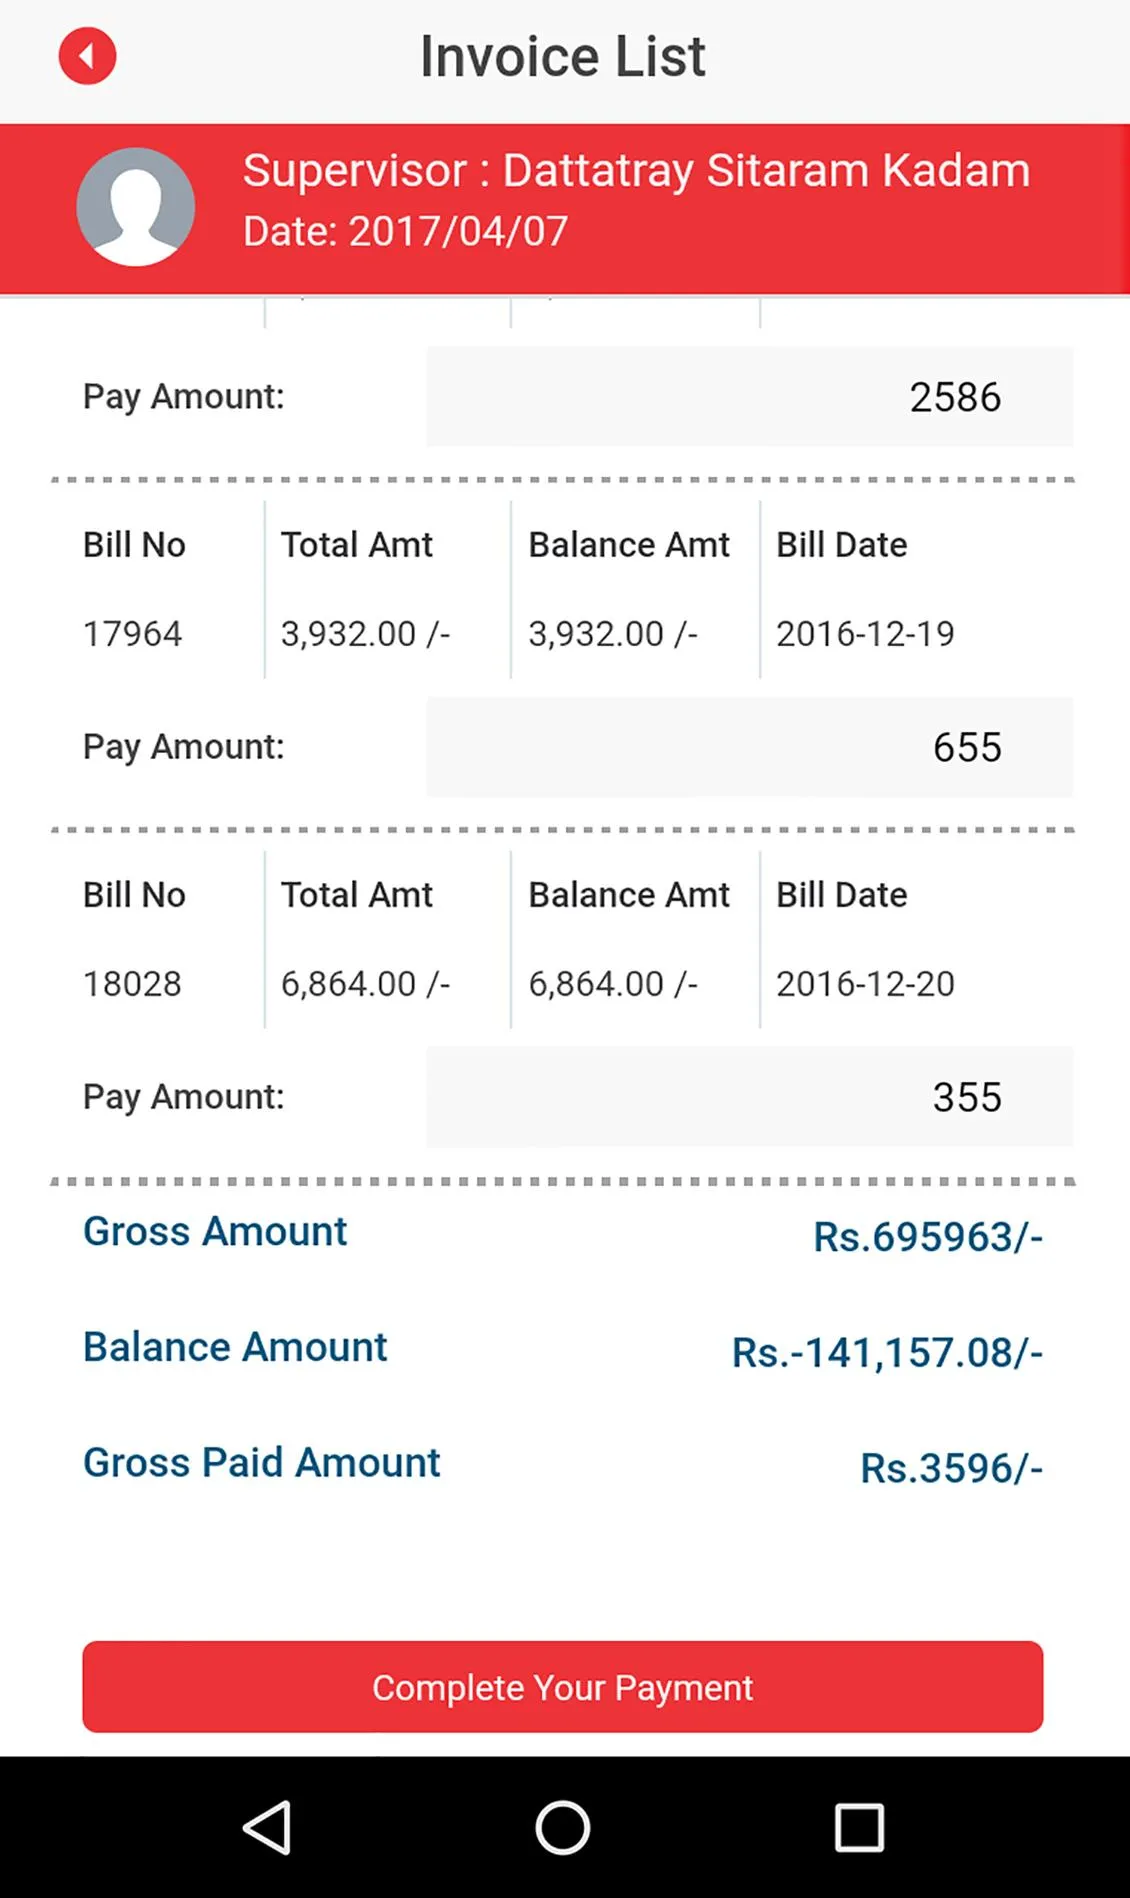Tap Gross Amount value Rs.695963
Viewport: 1130px width, 1898px height.
tap(928, 1237)
